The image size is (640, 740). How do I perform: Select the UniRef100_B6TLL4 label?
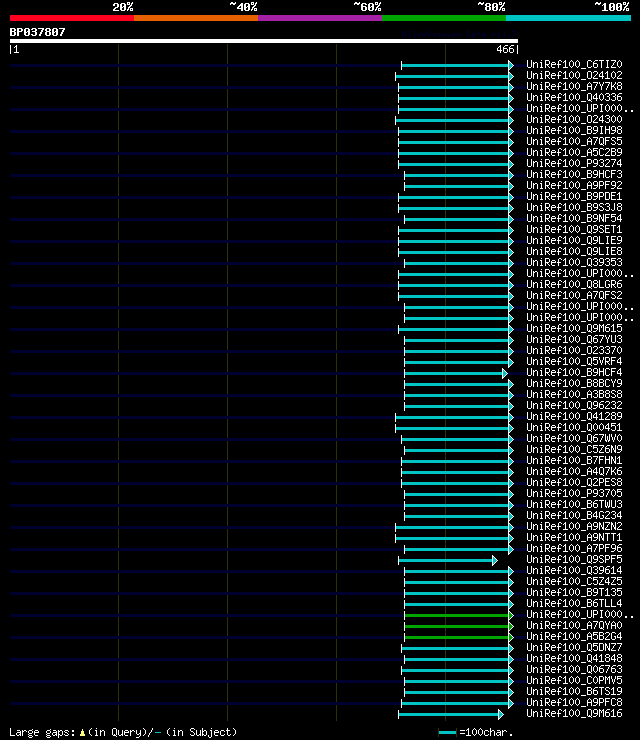[574, 604]
